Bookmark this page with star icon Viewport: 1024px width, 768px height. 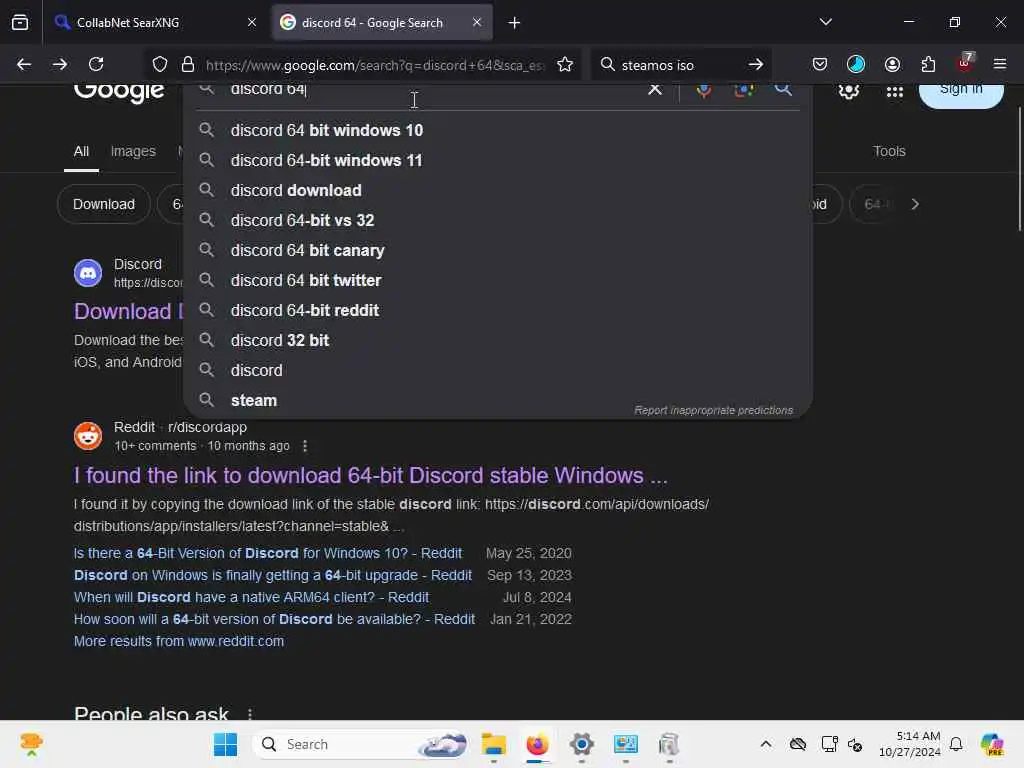565,64
